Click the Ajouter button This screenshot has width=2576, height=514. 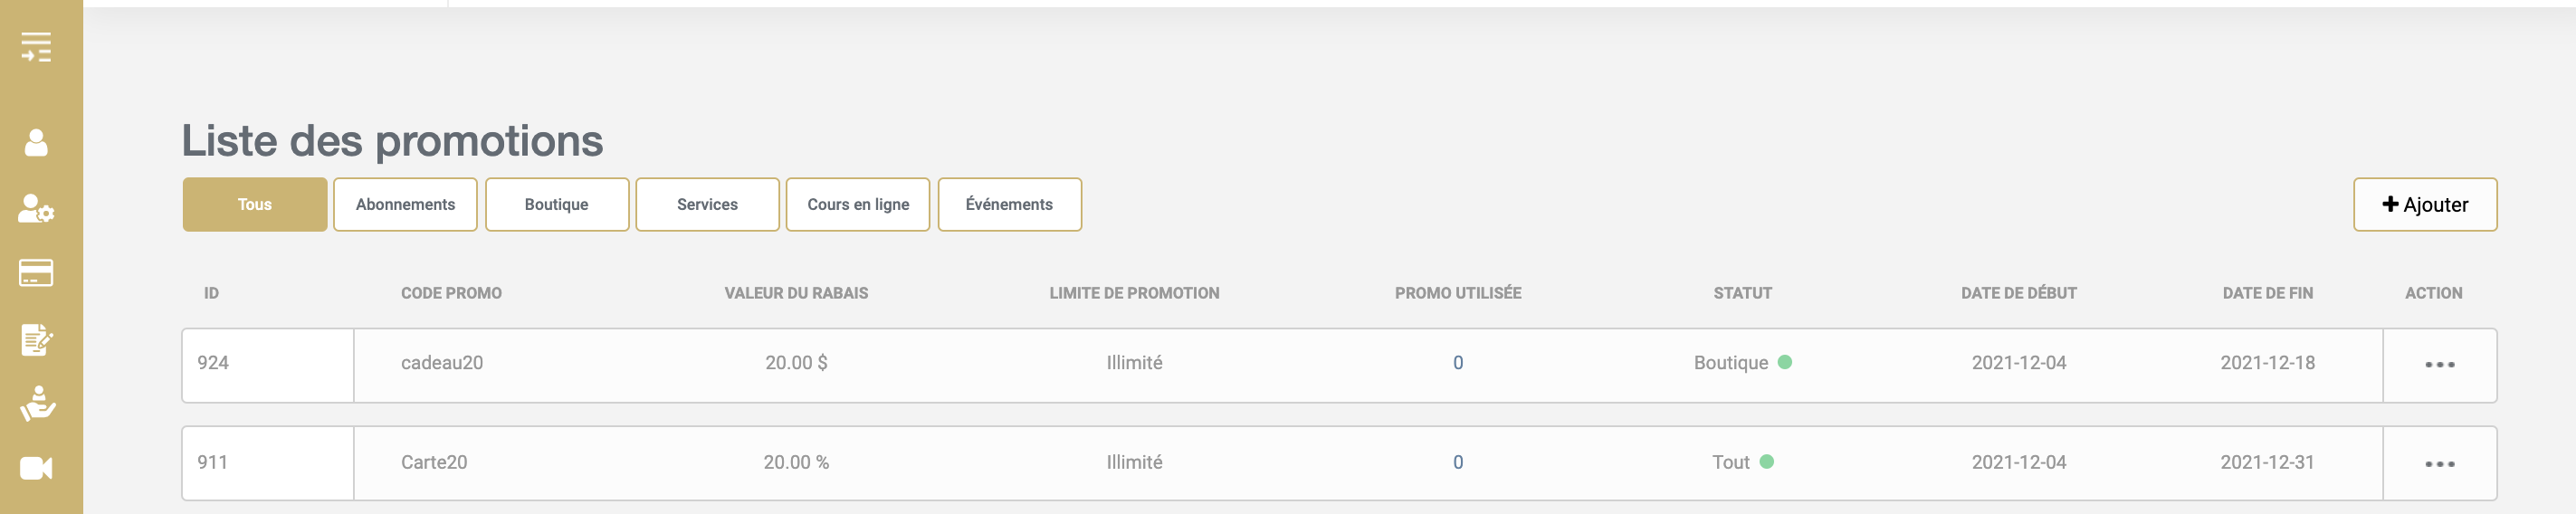tap(2425, 204)
